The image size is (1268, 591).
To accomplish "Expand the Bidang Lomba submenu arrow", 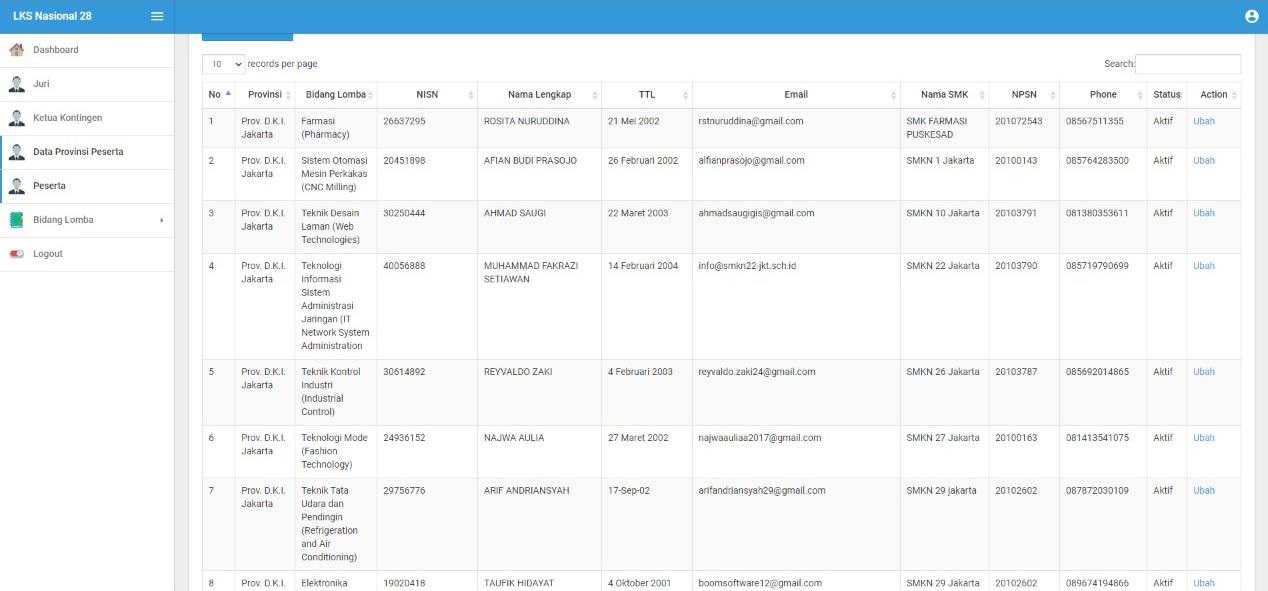I will point(161,220).
